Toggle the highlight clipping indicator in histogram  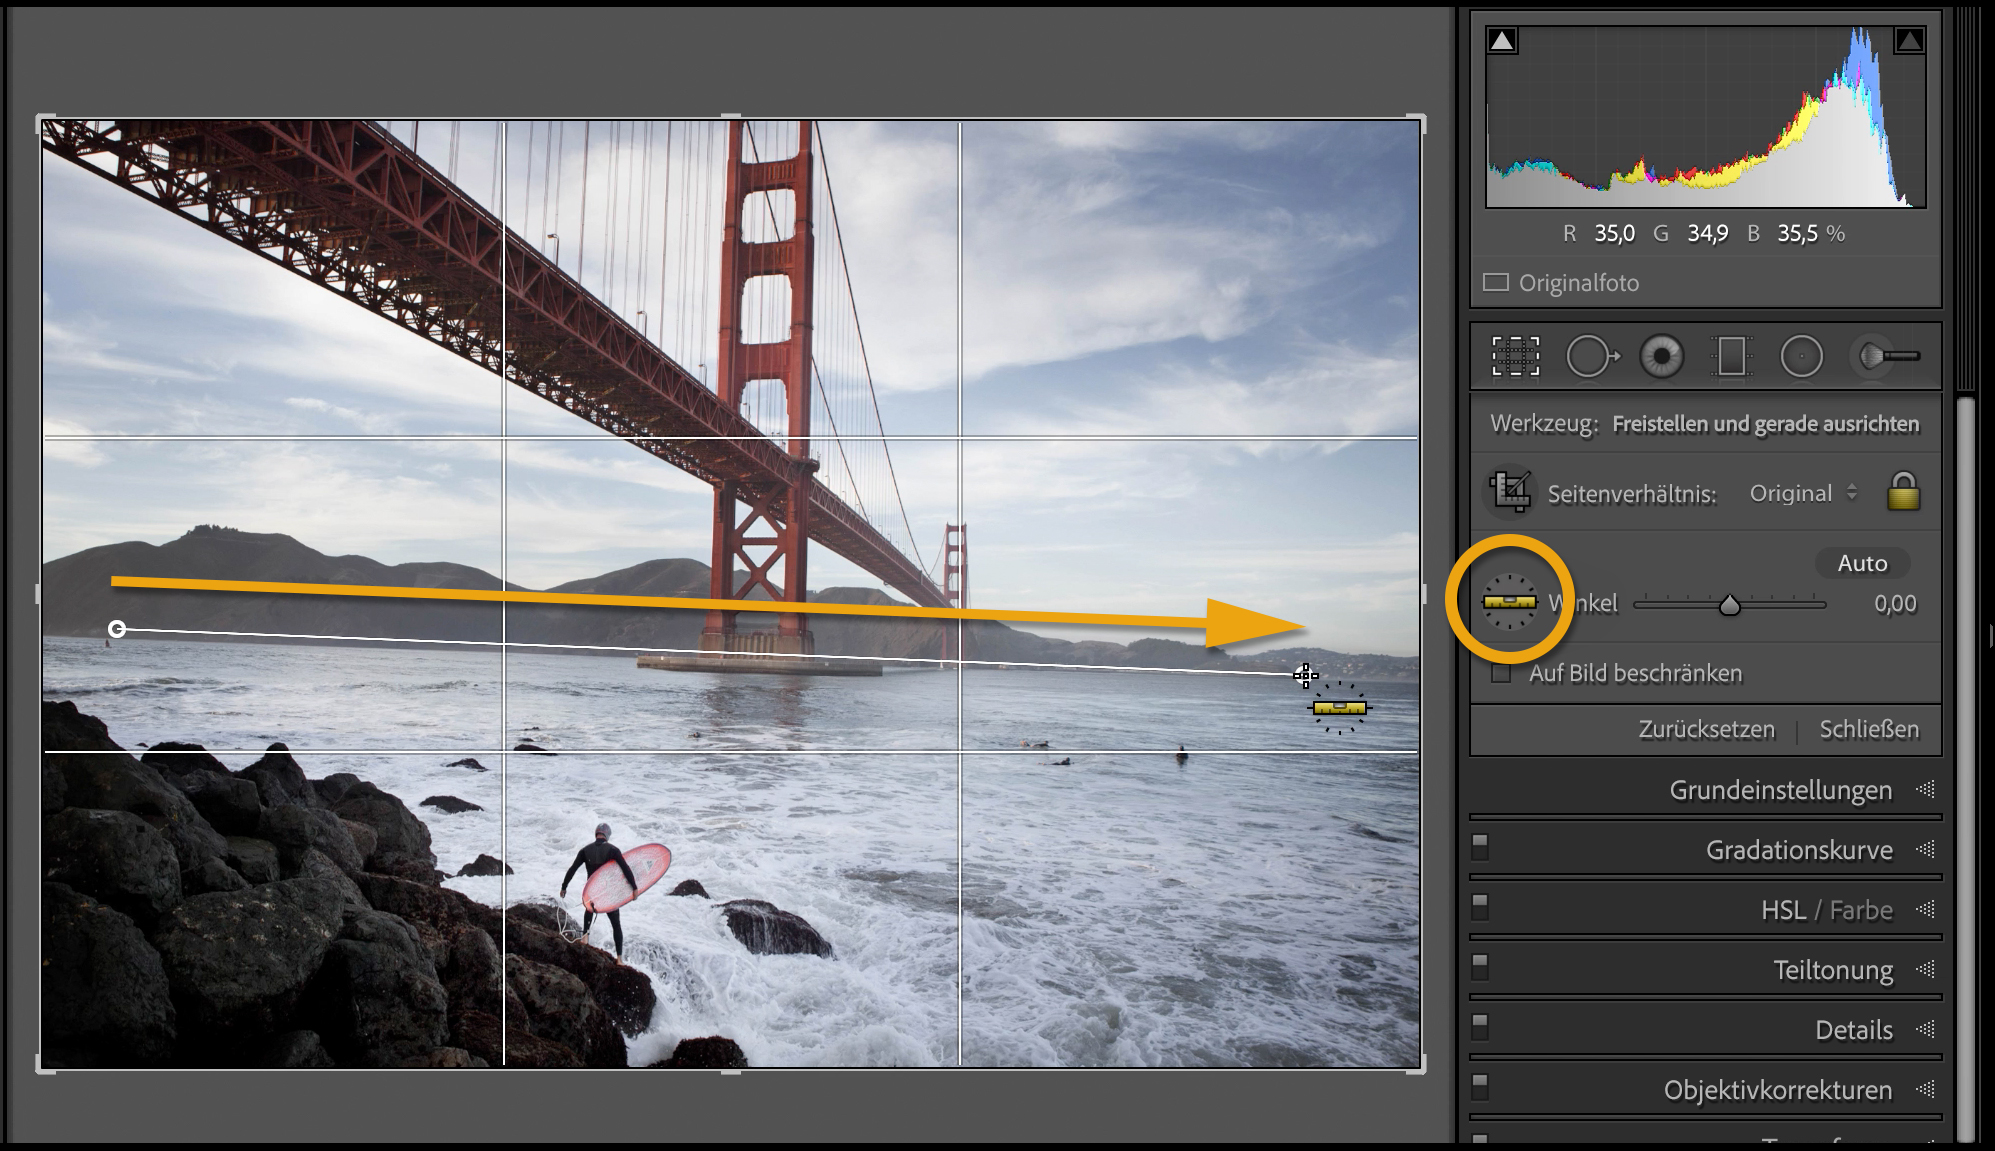click(1909, 41)
